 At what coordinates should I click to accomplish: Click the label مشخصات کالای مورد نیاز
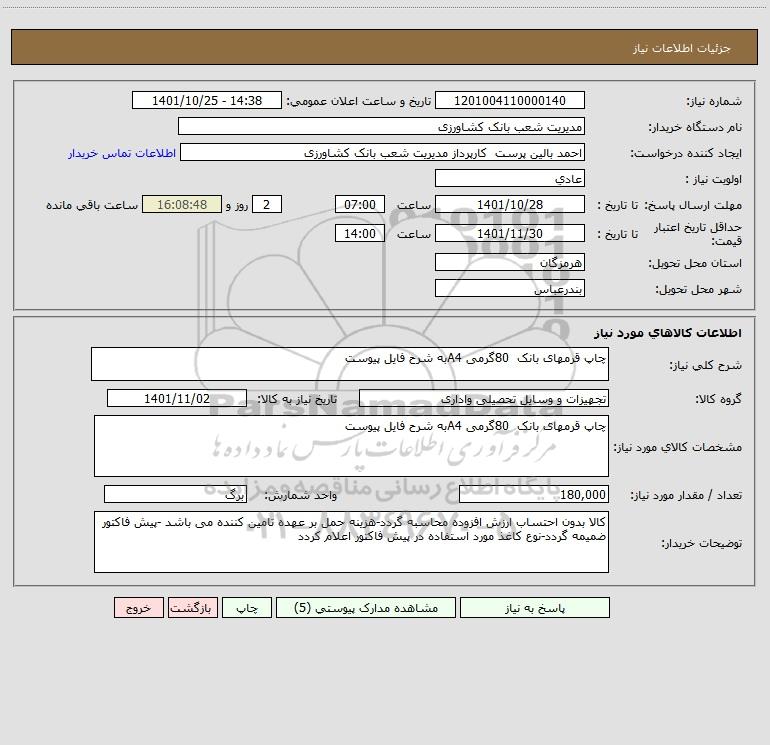tap(678, 447)
